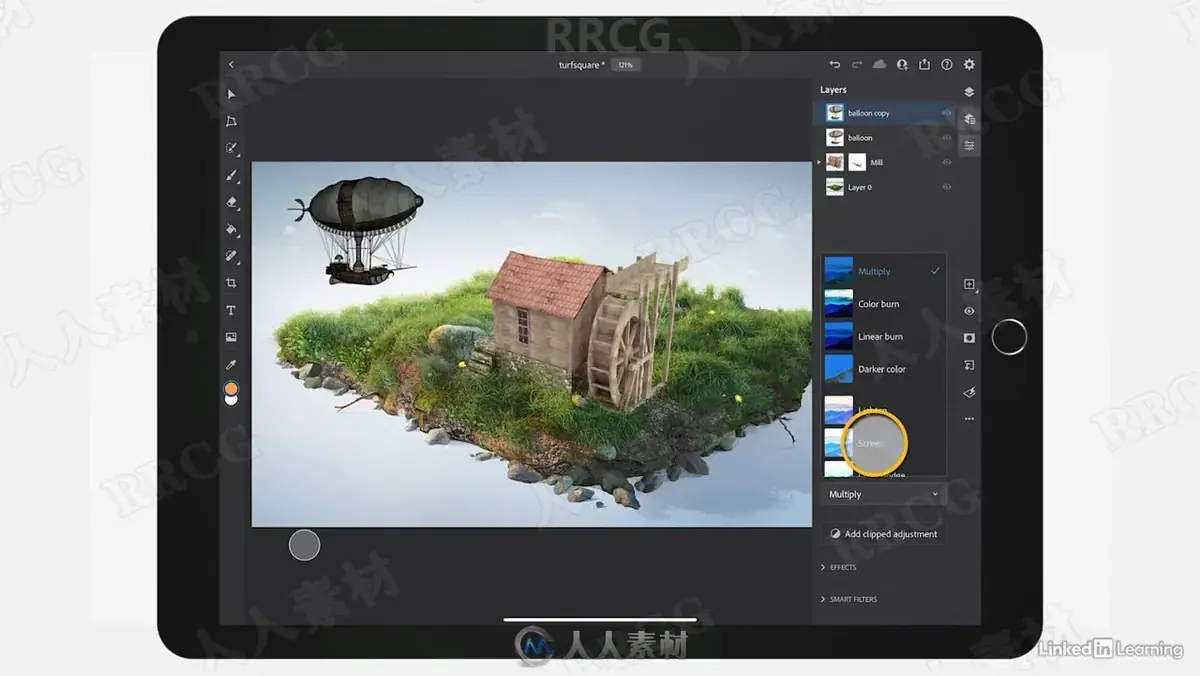
Task: Click the clipping mask taskbar icon
Action: [969, 365]
